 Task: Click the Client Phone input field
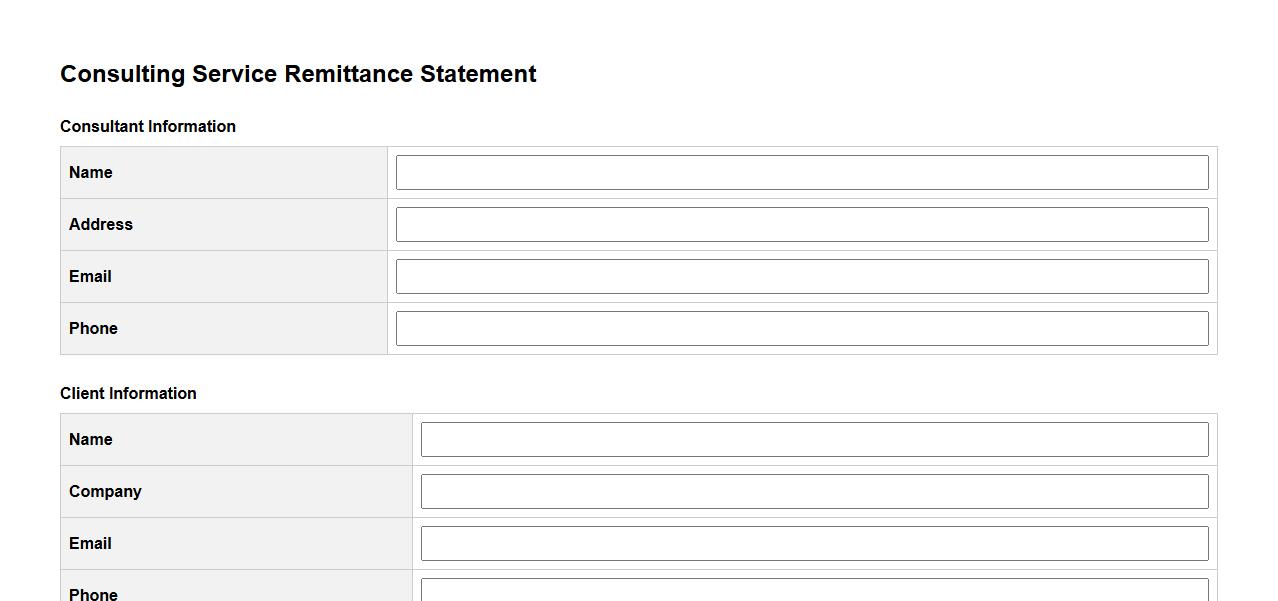814,590
